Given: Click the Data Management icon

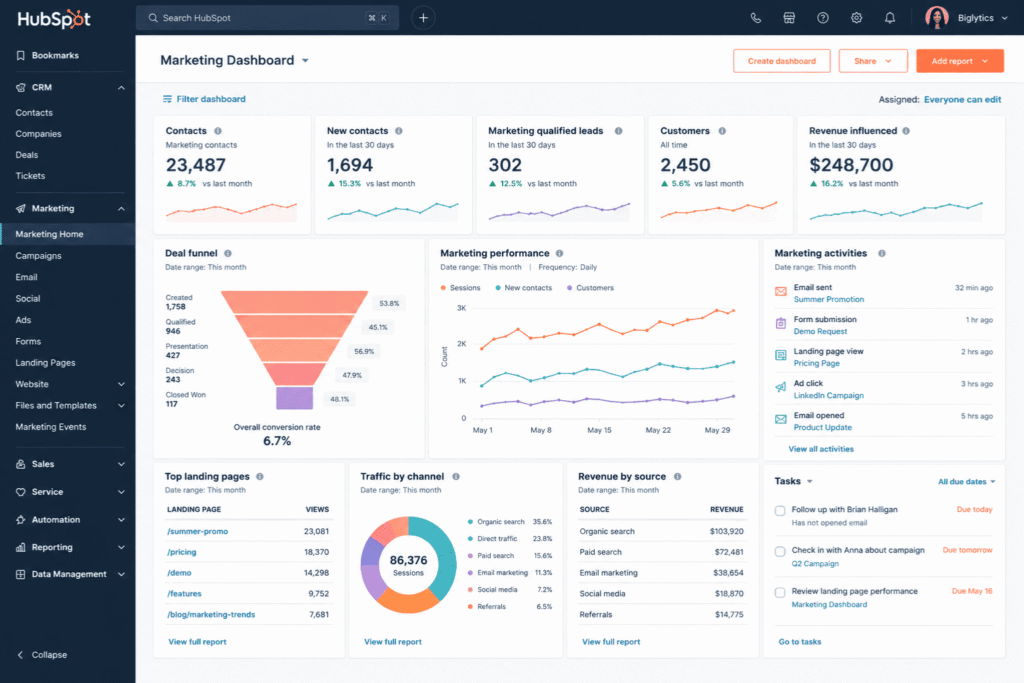Looking at the screenshot, I should coord(20,575).
